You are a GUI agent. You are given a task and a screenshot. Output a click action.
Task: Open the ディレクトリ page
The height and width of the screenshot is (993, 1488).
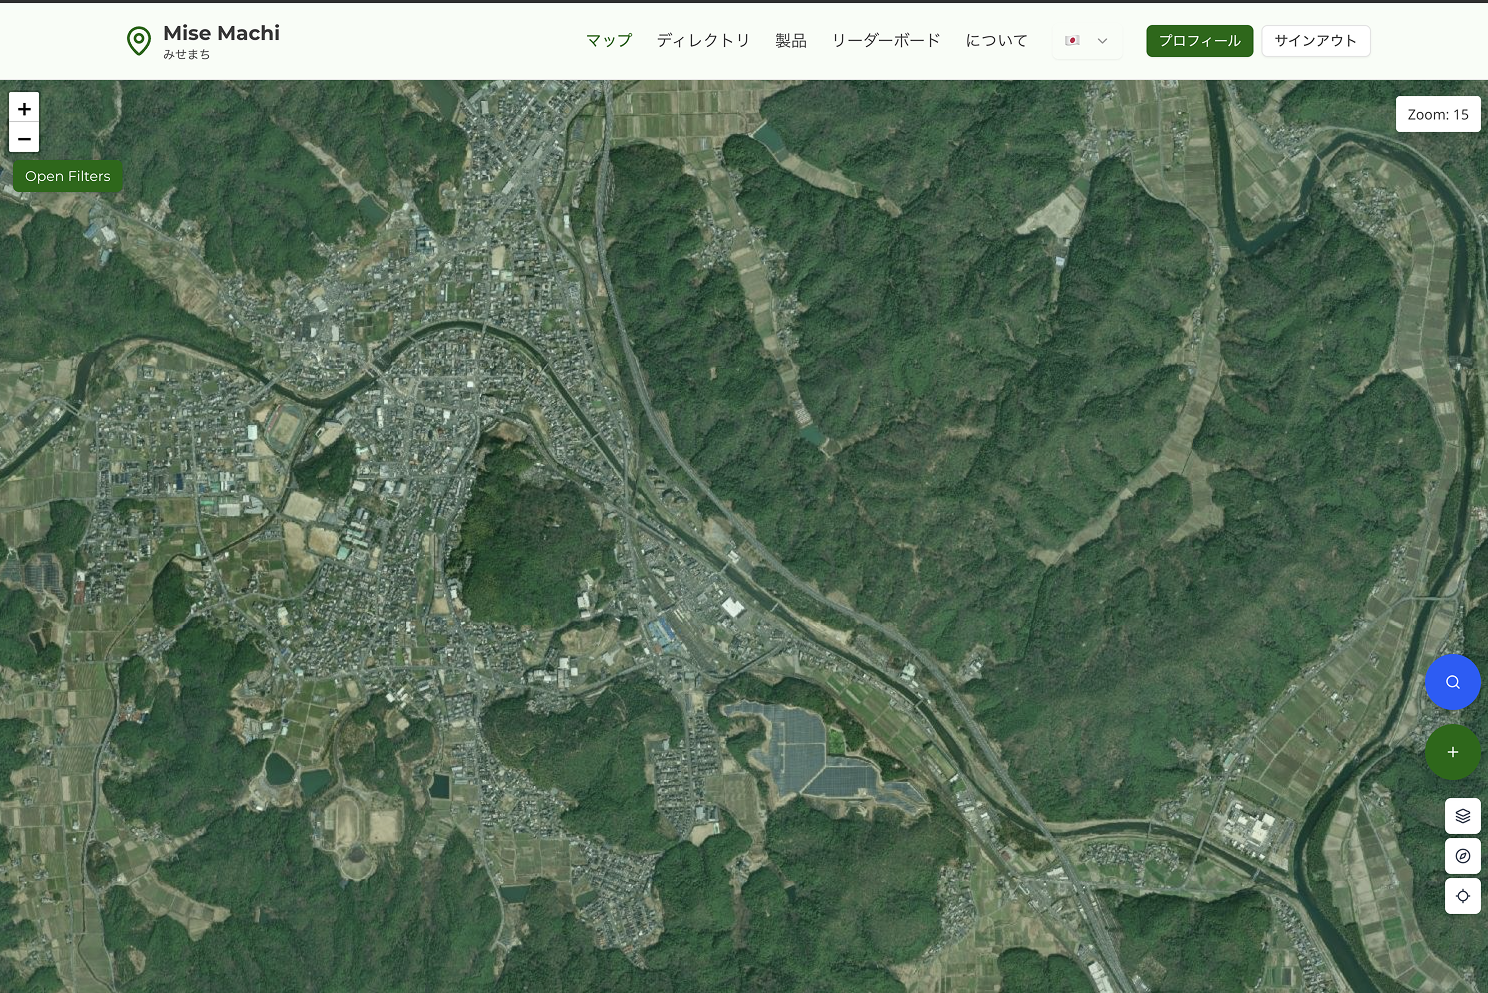[703, 40]
